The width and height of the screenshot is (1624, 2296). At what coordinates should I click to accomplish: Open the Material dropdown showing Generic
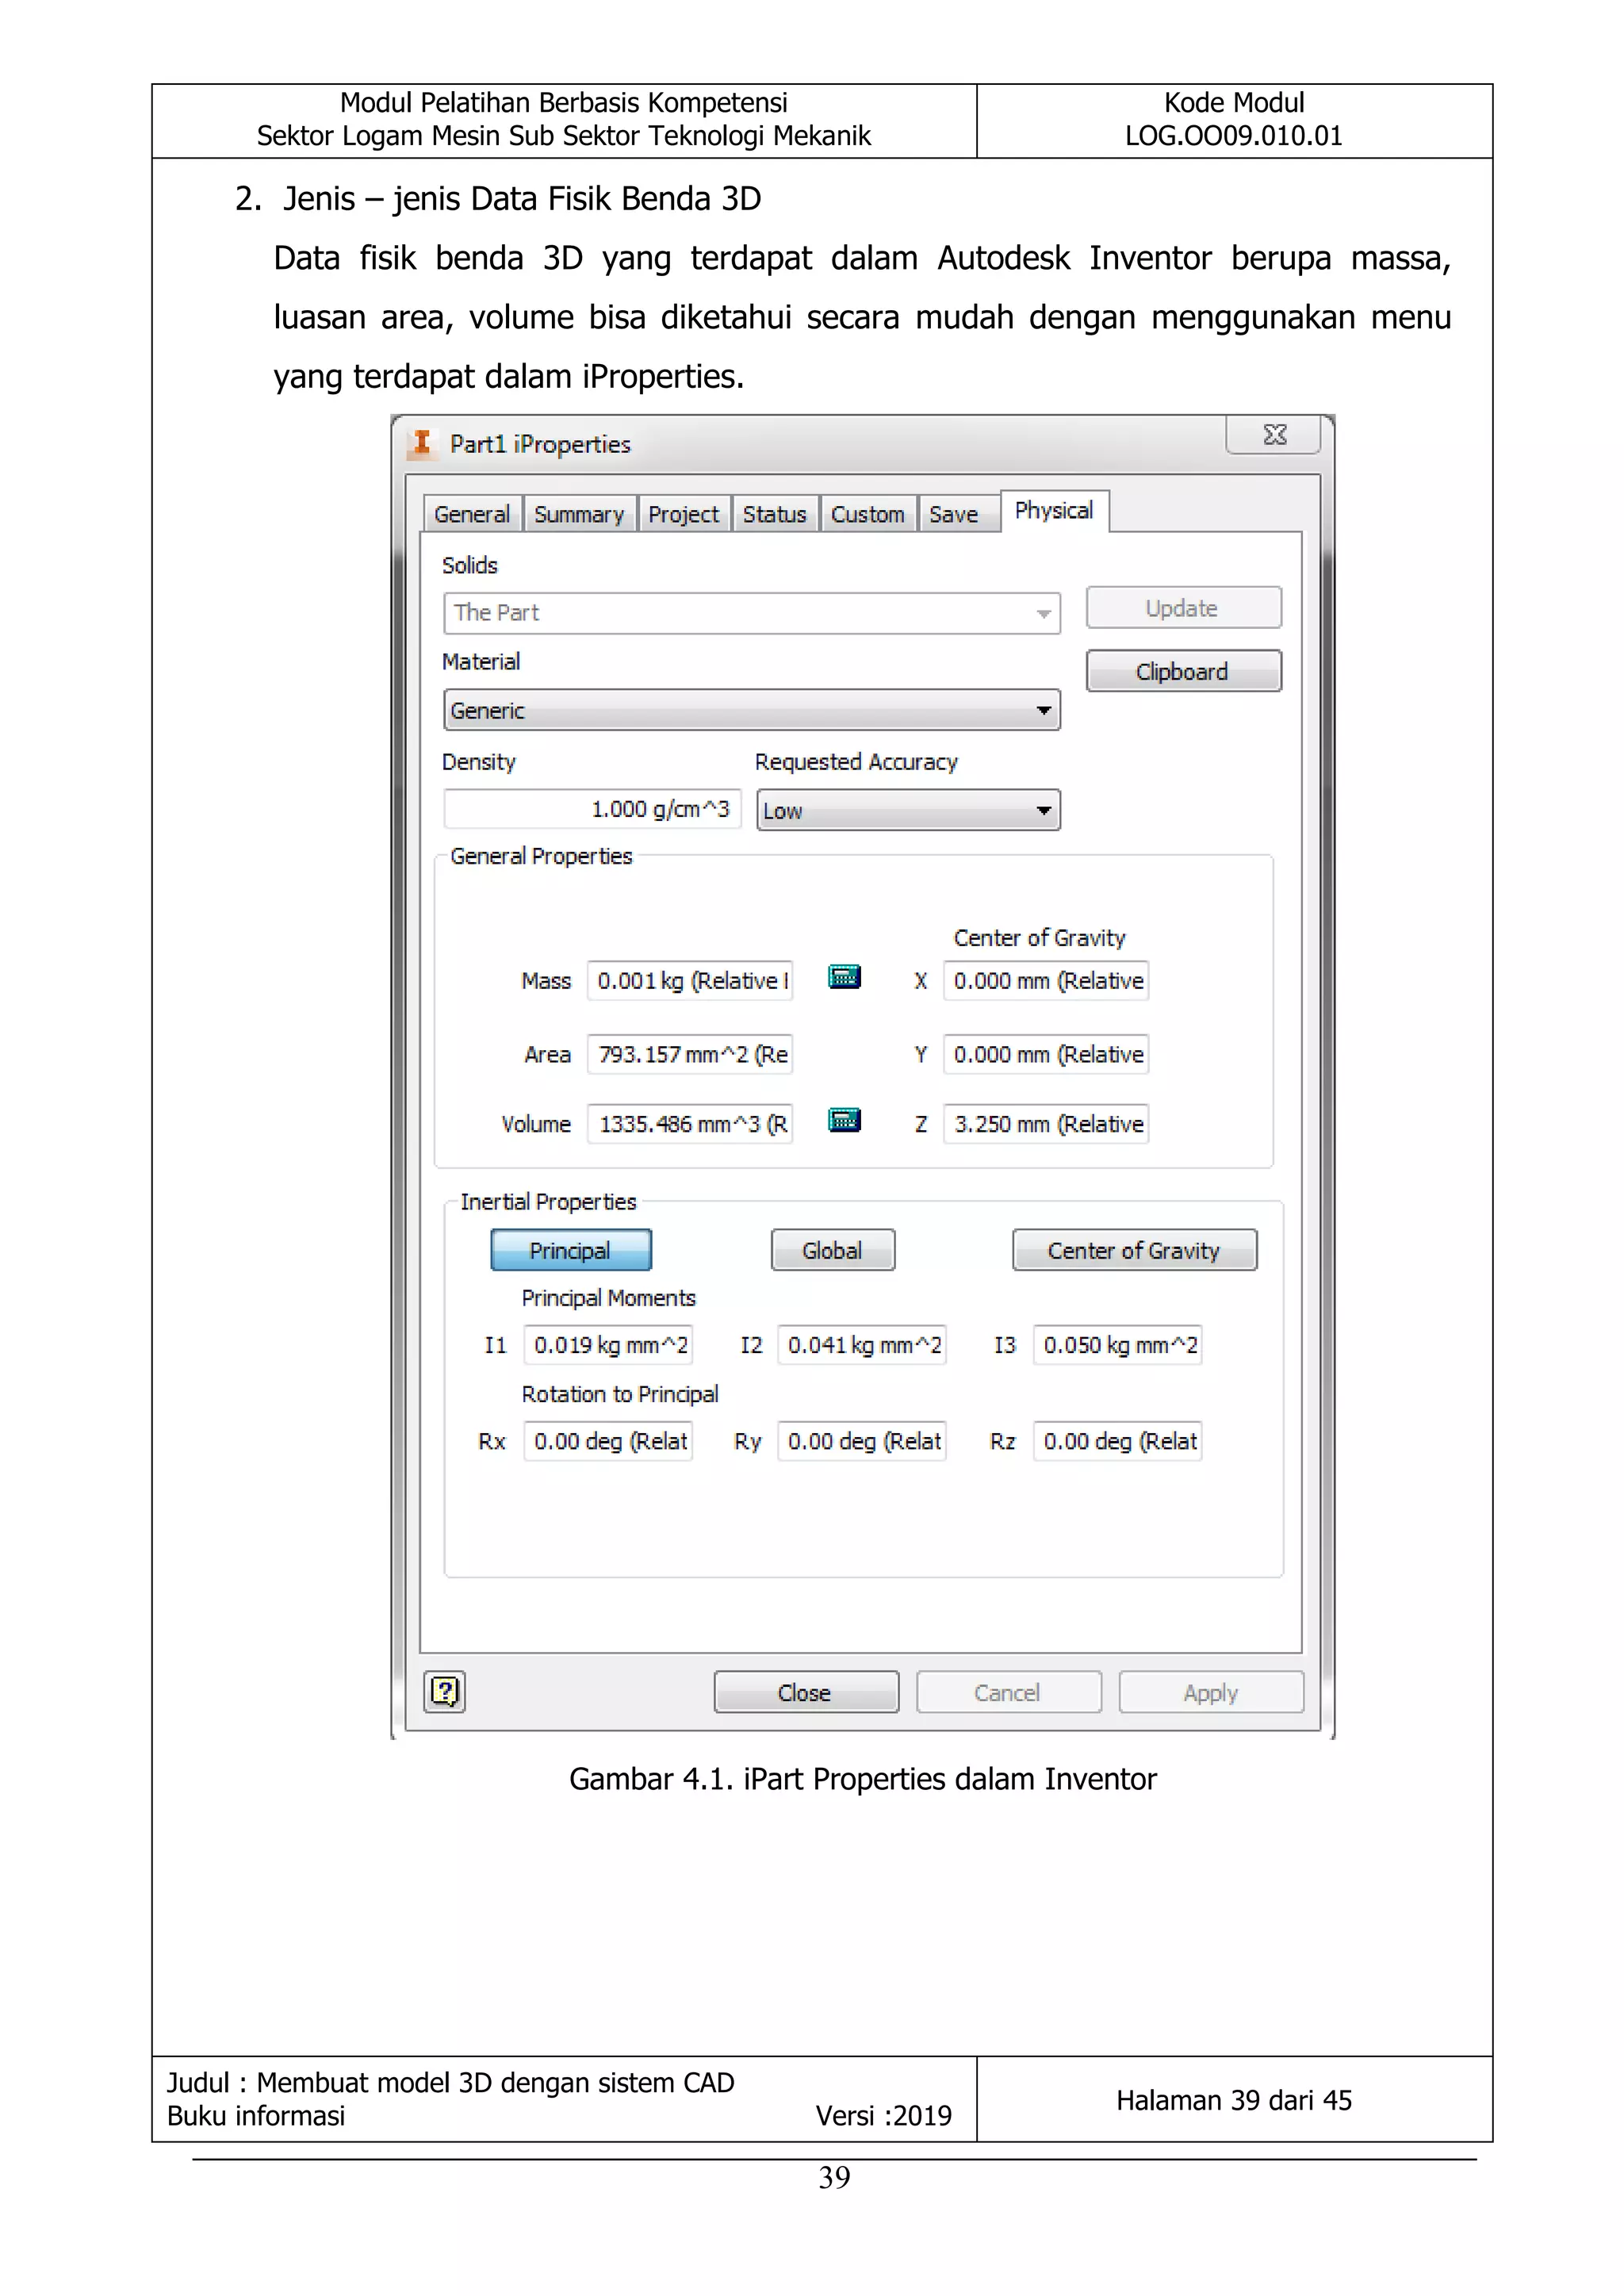click(x=751, y=710)
